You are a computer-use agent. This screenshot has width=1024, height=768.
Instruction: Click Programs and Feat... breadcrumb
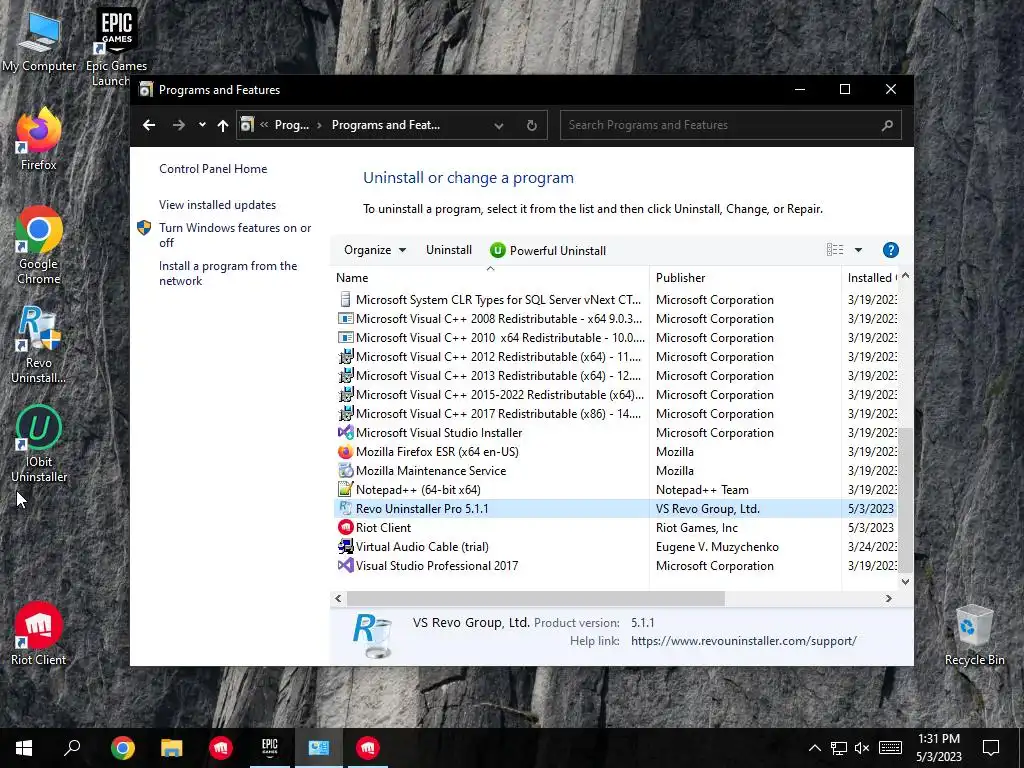point(385,125)
